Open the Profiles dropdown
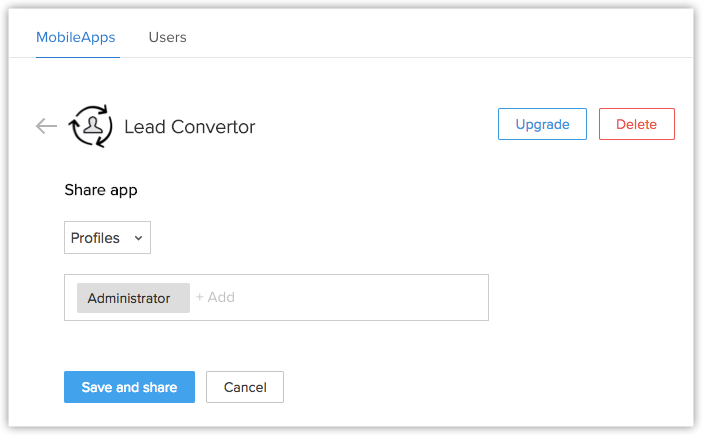 tap(107, 238)
